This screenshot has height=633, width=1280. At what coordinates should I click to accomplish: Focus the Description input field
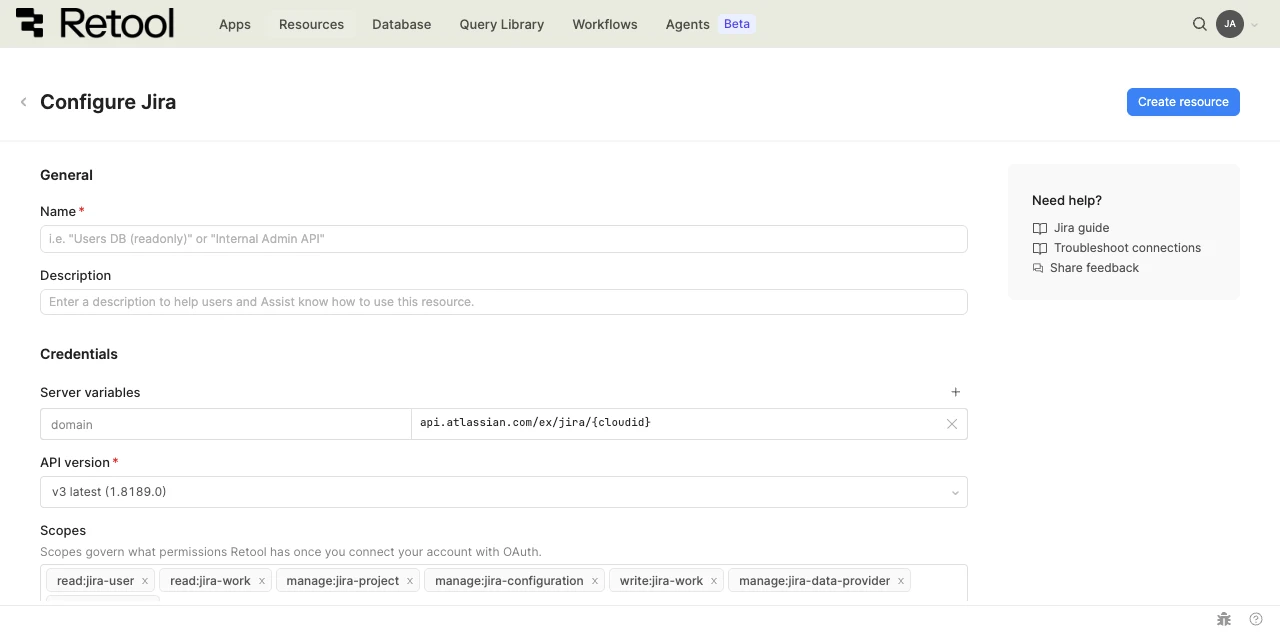click(x=504, y=302)
